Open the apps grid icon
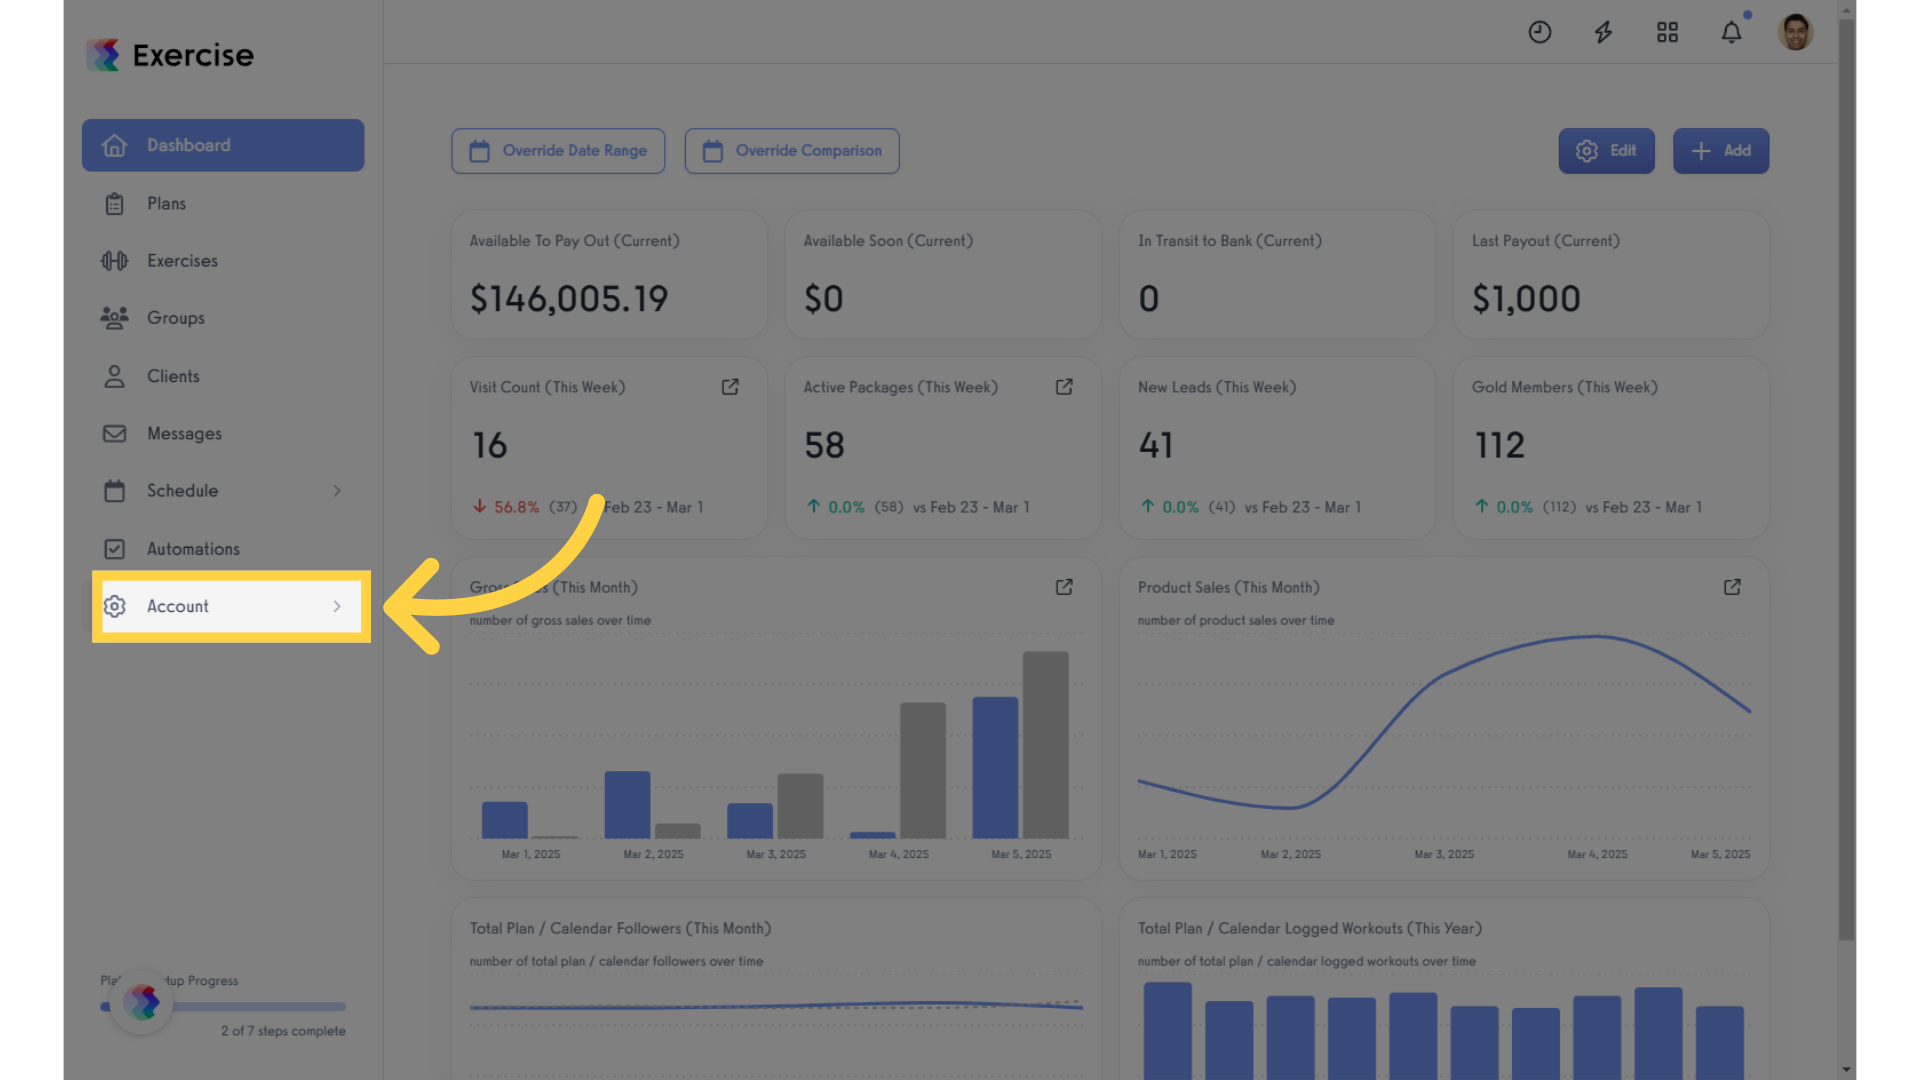 pos(1667,32)
